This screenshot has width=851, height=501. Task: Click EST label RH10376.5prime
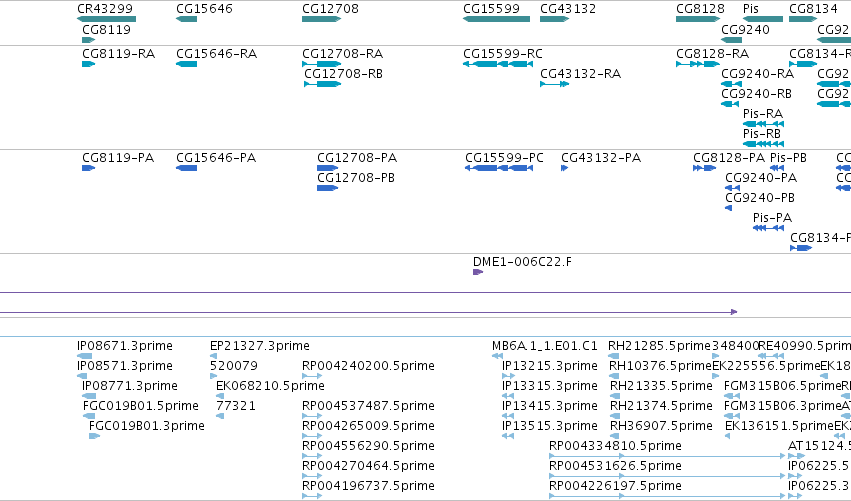pyautogui.click(x=660, y=366)
